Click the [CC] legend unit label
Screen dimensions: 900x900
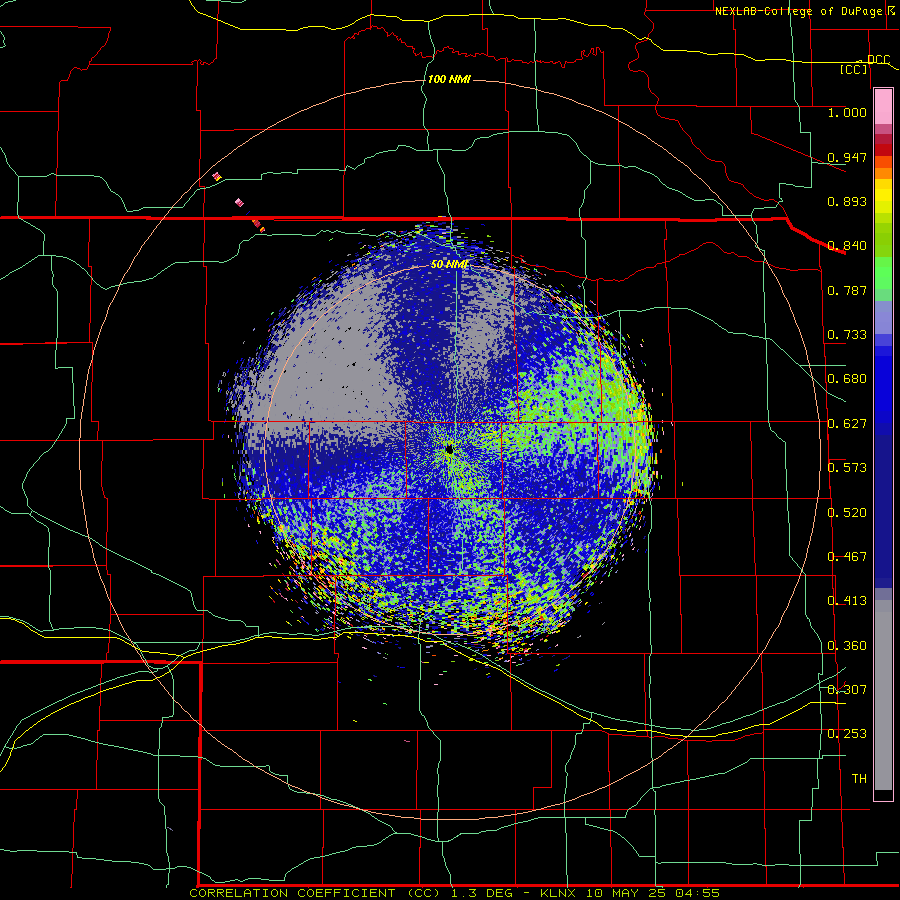point(854,69)
